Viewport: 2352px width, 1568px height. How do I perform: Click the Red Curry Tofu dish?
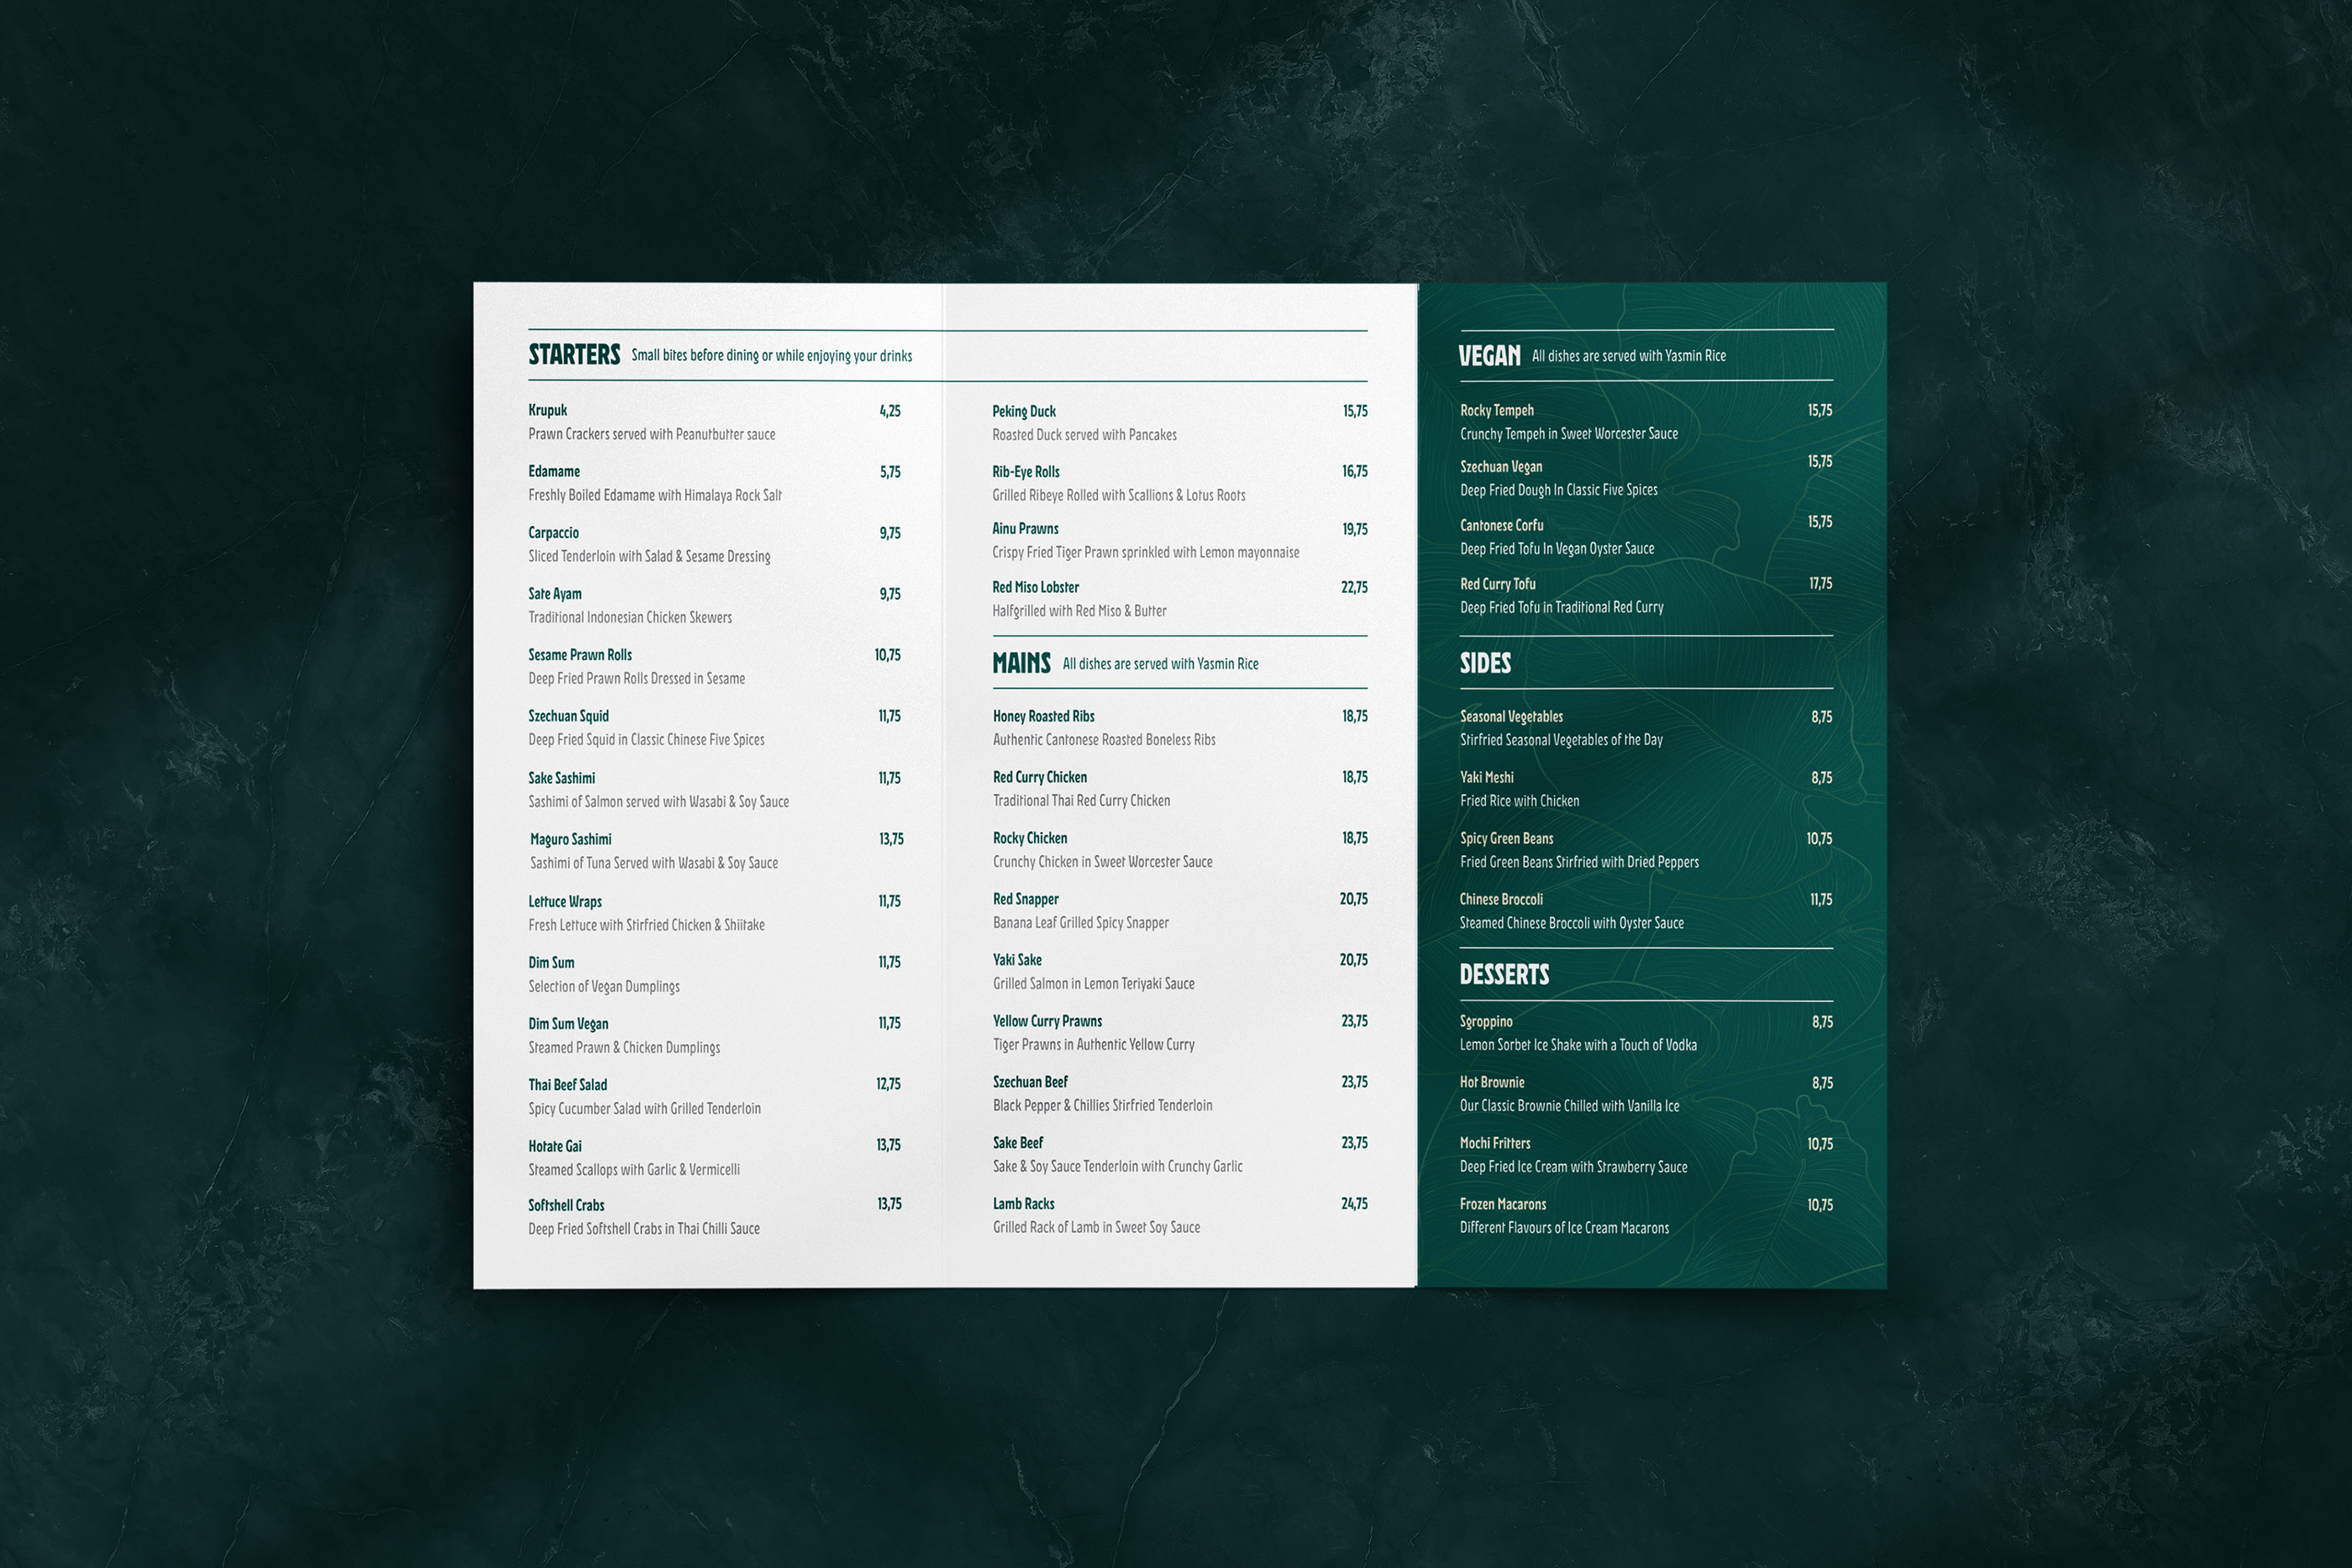click(x=1497, y=584)
